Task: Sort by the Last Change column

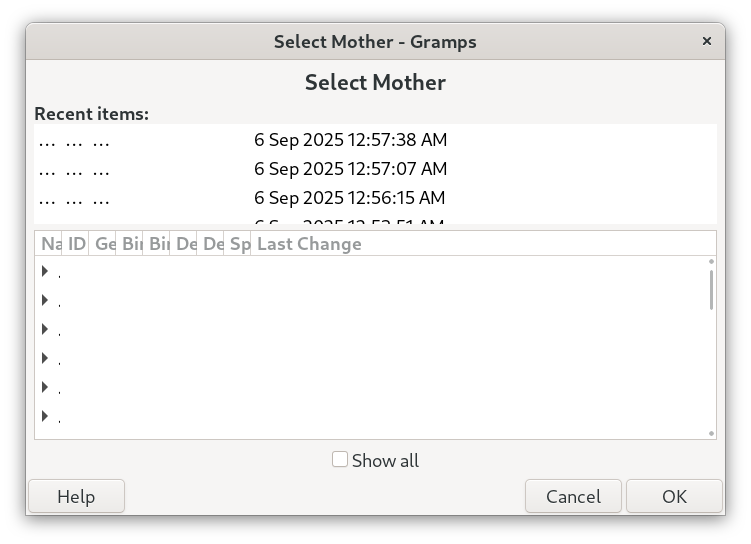Action: point(309,244)
